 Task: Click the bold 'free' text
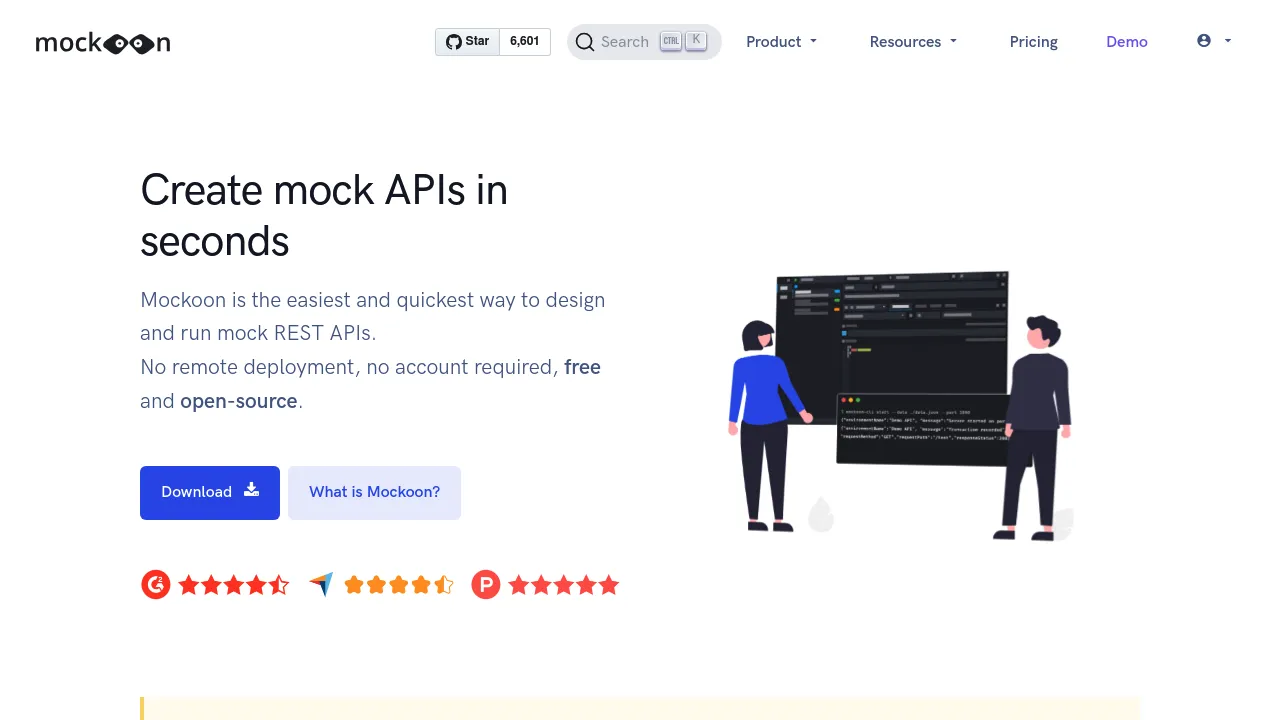[582, 367]
